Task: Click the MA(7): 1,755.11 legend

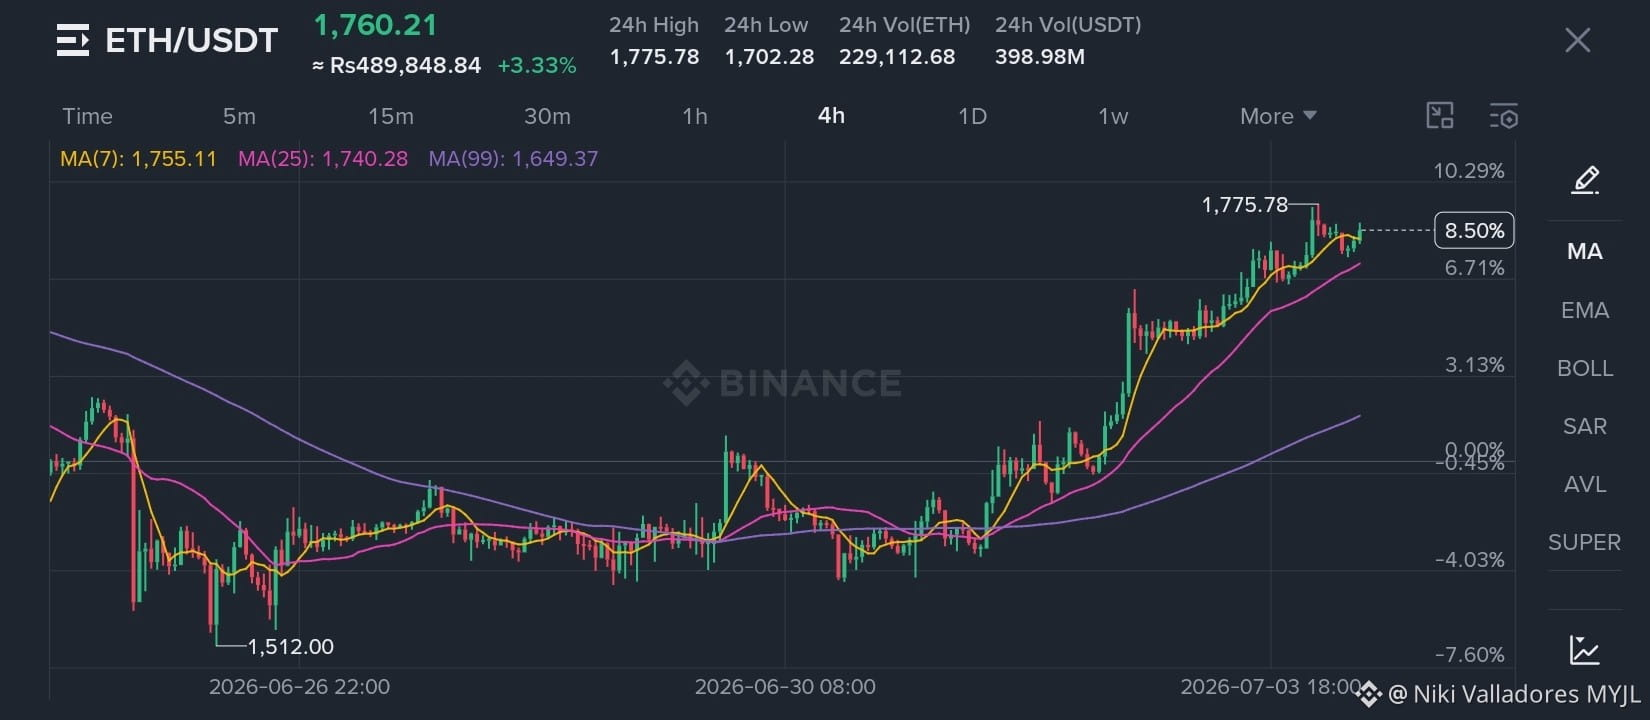Action: (138, 158)
